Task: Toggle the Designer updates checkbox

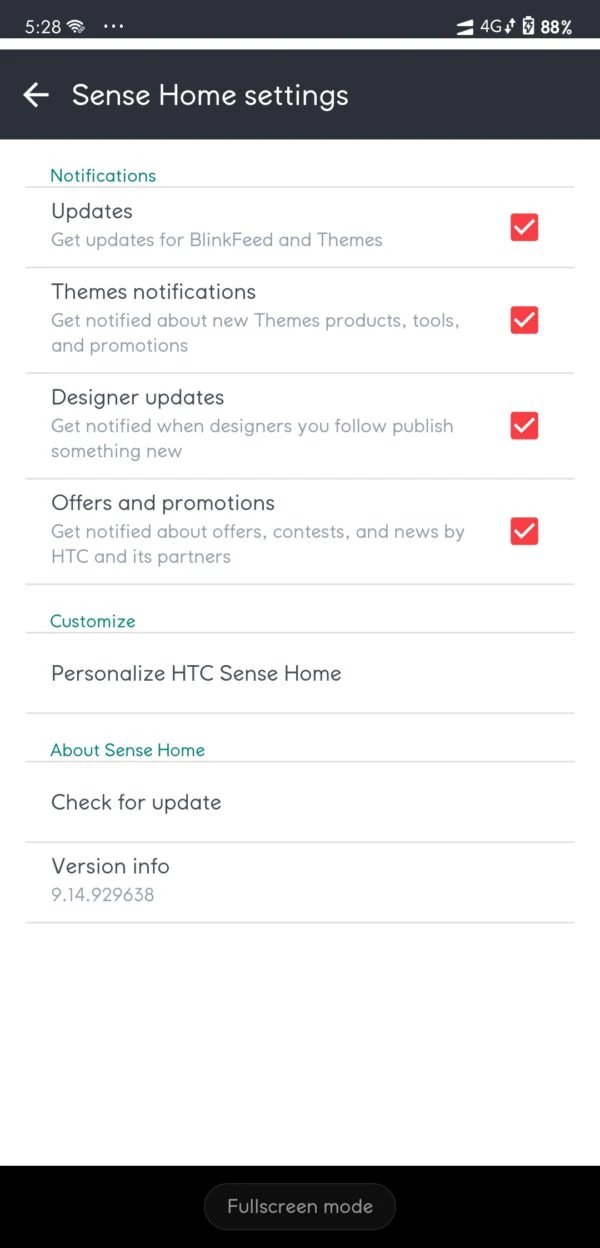Action: pyautogui.click(x=524, y=425)
